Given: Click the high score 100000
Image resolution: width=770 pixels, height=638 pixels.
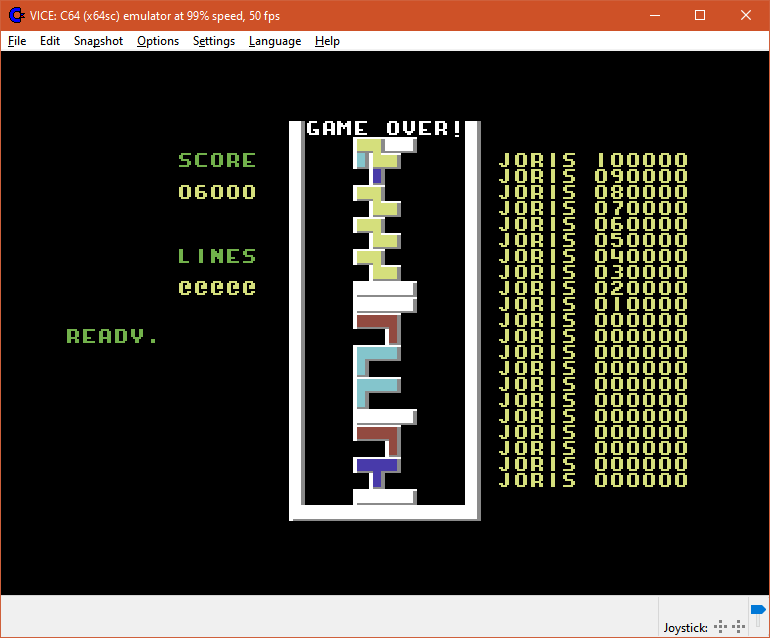Looking at the screenshot, I should click(x=641, y=160).
